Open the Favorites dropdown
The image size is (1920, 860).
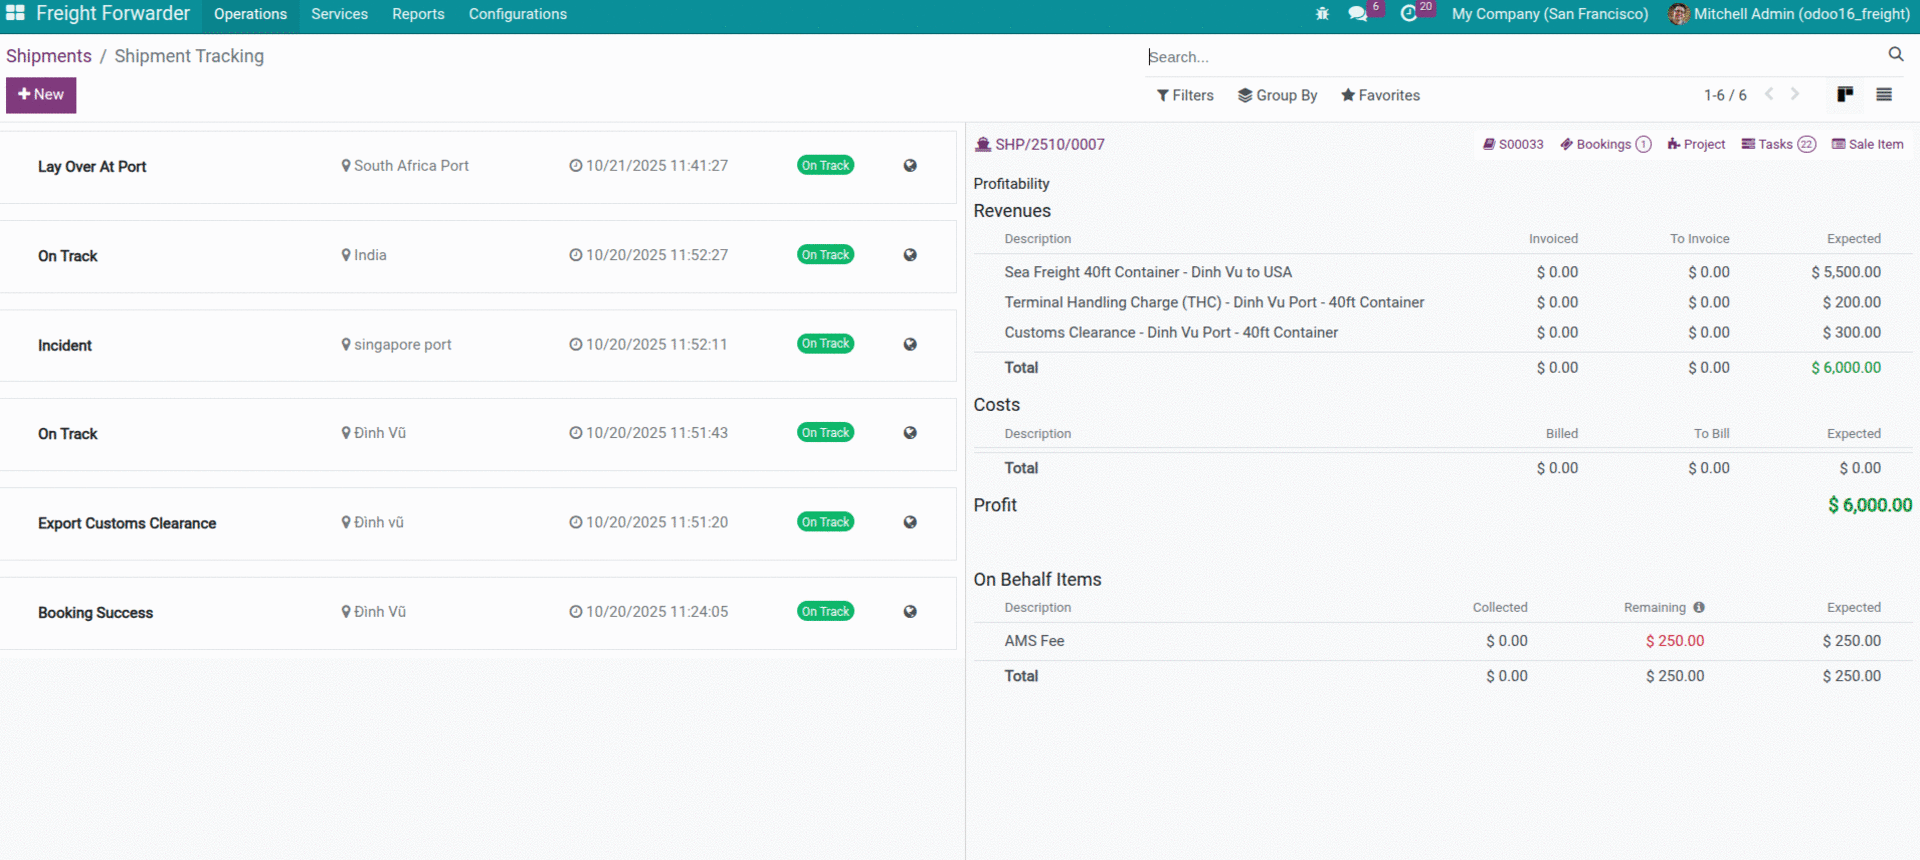pyautogui.click(x=1380, y=95)
